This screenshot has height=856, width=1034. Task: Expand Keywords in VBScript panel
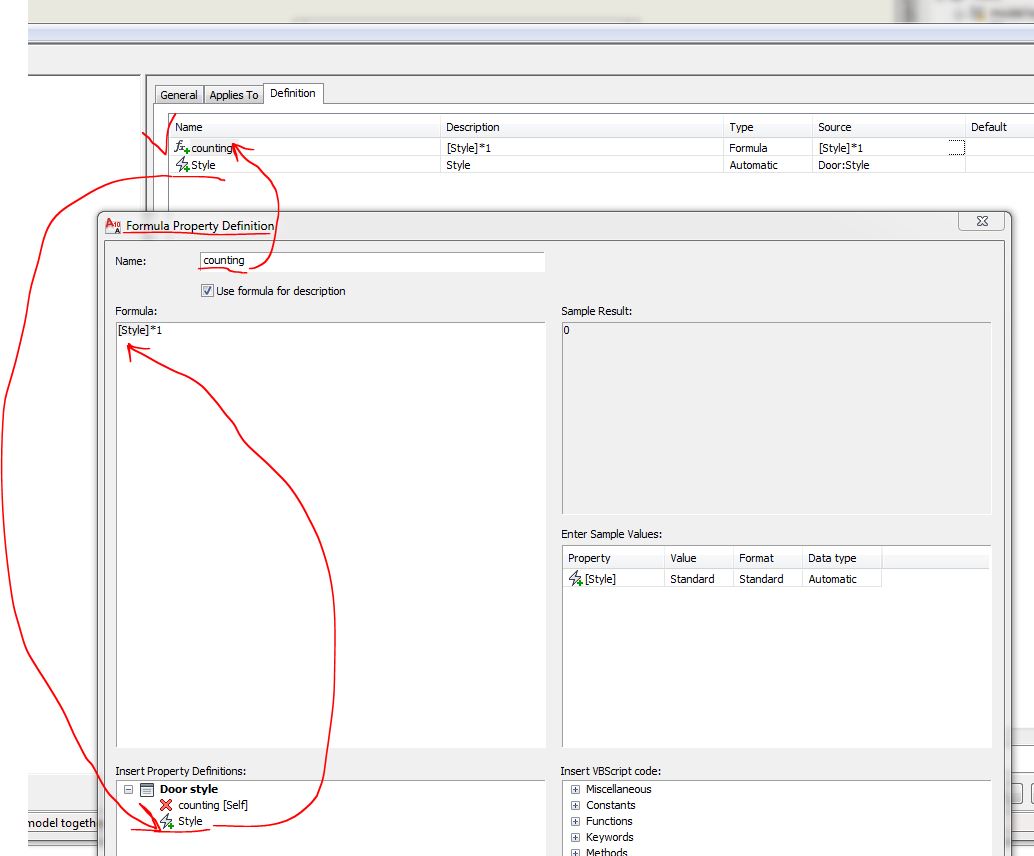pos(575,837)
